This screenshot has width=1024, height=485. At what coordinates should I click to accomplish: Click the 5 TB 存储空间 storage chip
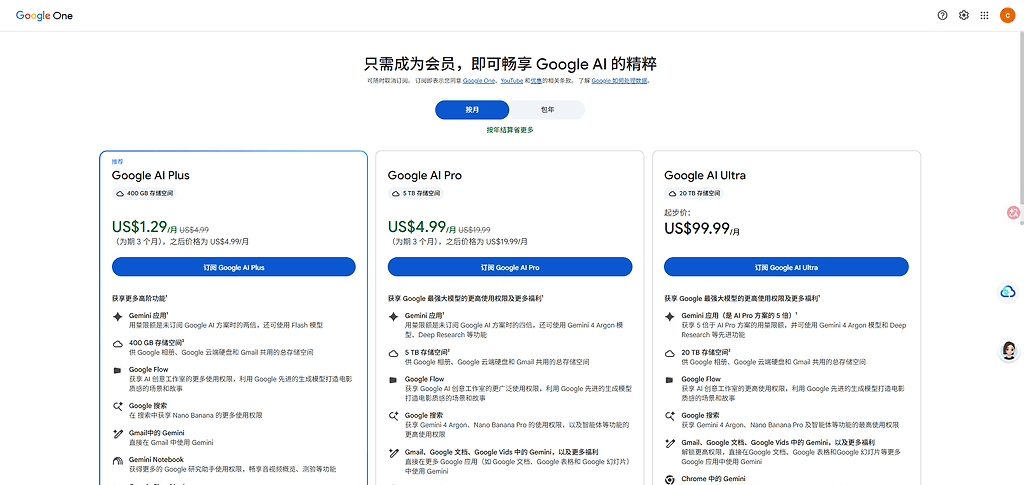point(416,194)
